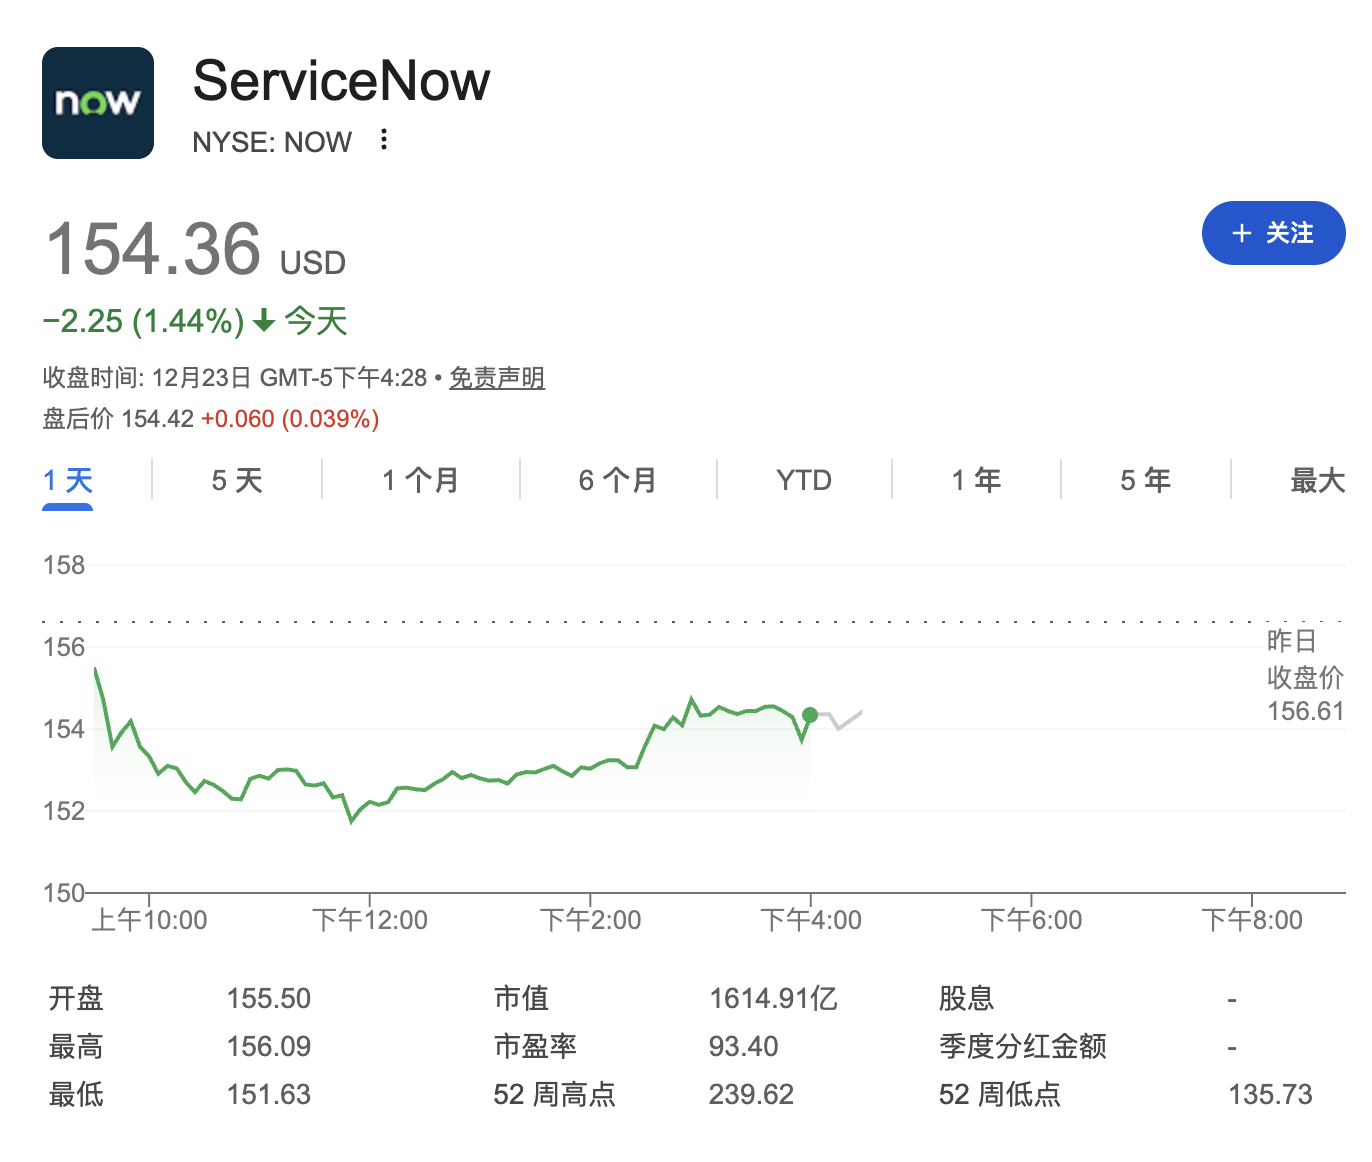Click the 市盈率 value 93.40

coord(743,1046)
